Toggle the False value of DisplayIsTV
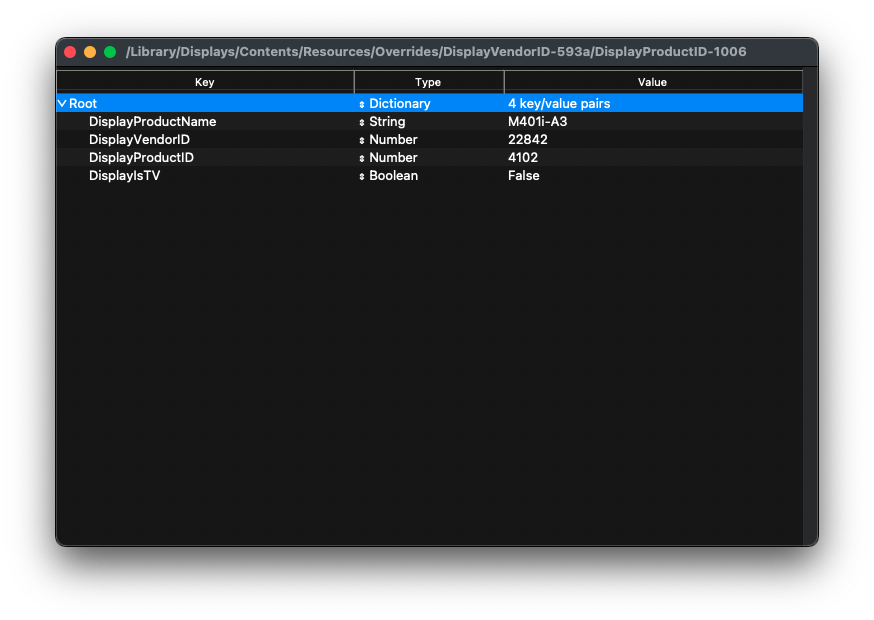 pyautogui.click(x=523, y=176)
